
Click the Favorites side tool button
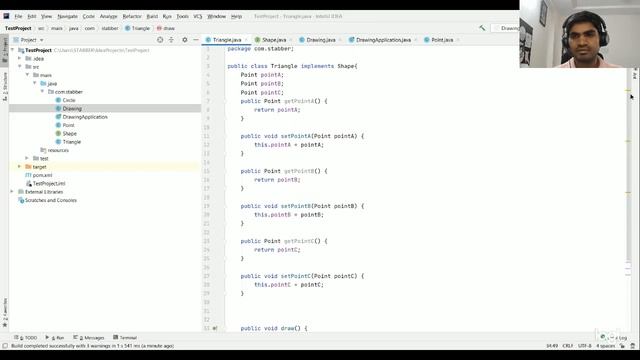click(4, 312)
